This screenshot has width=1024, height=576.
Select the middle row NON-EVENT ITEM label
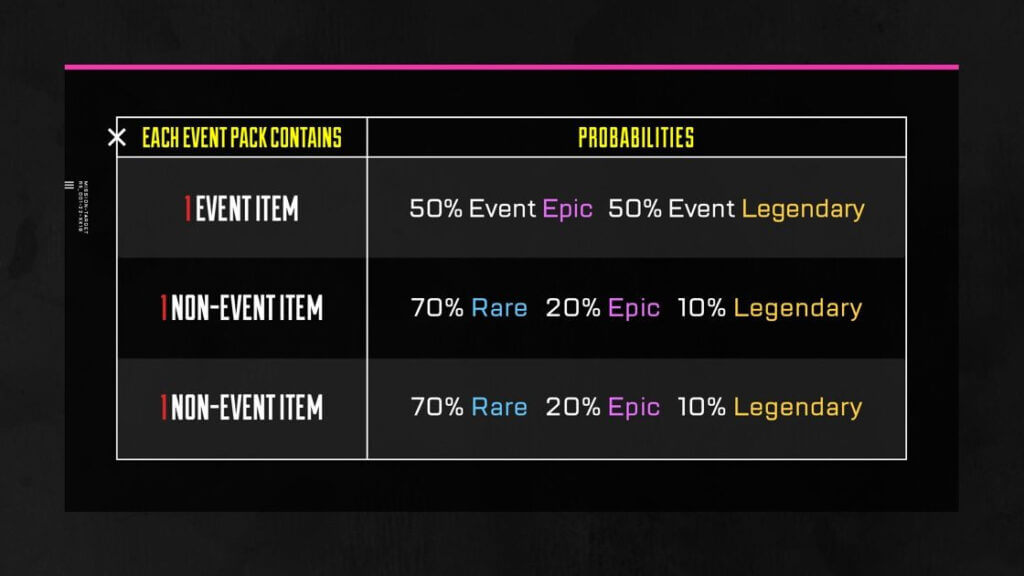(x=242, y=308)
